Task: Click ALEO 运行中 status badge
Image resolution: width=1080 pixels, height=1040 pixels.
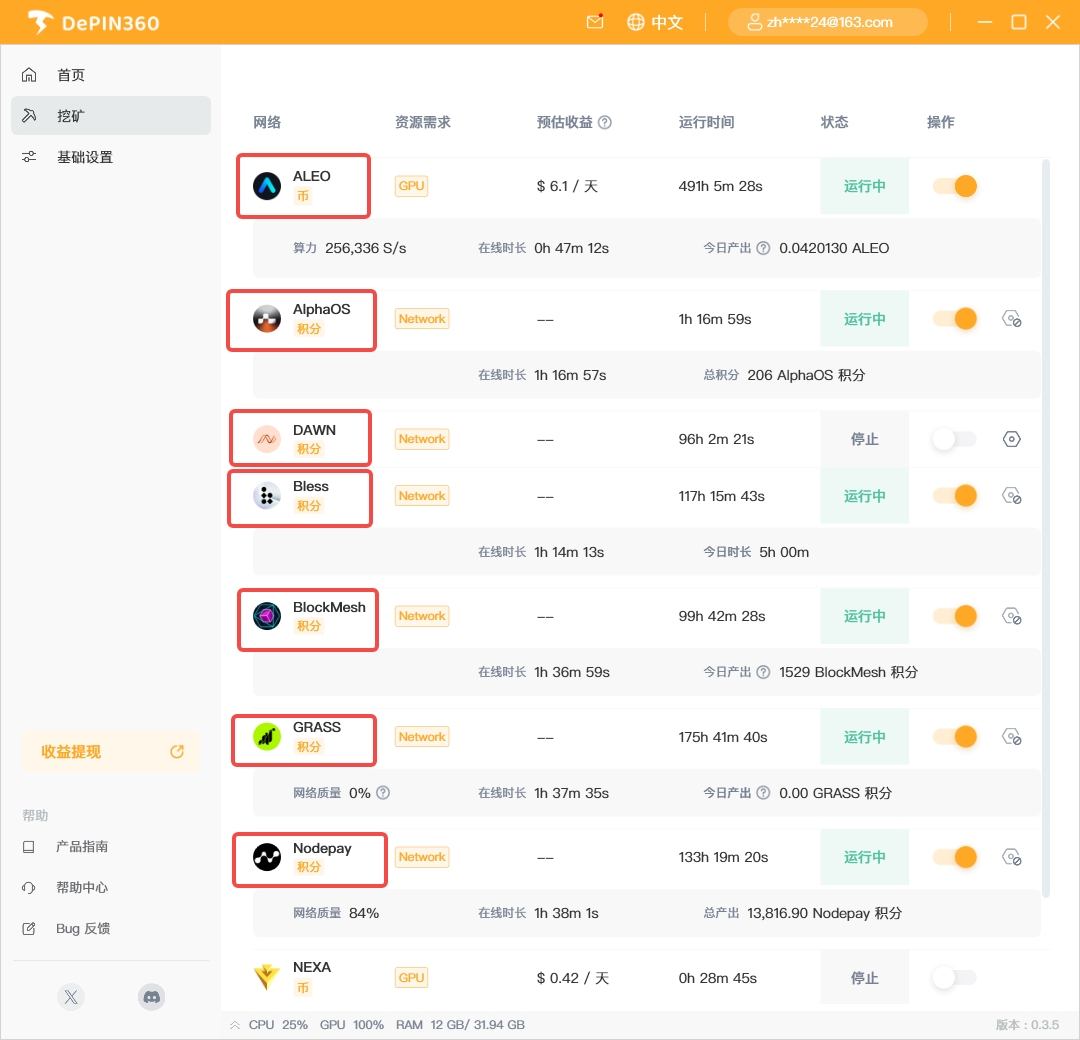Action: coord(864,186)
